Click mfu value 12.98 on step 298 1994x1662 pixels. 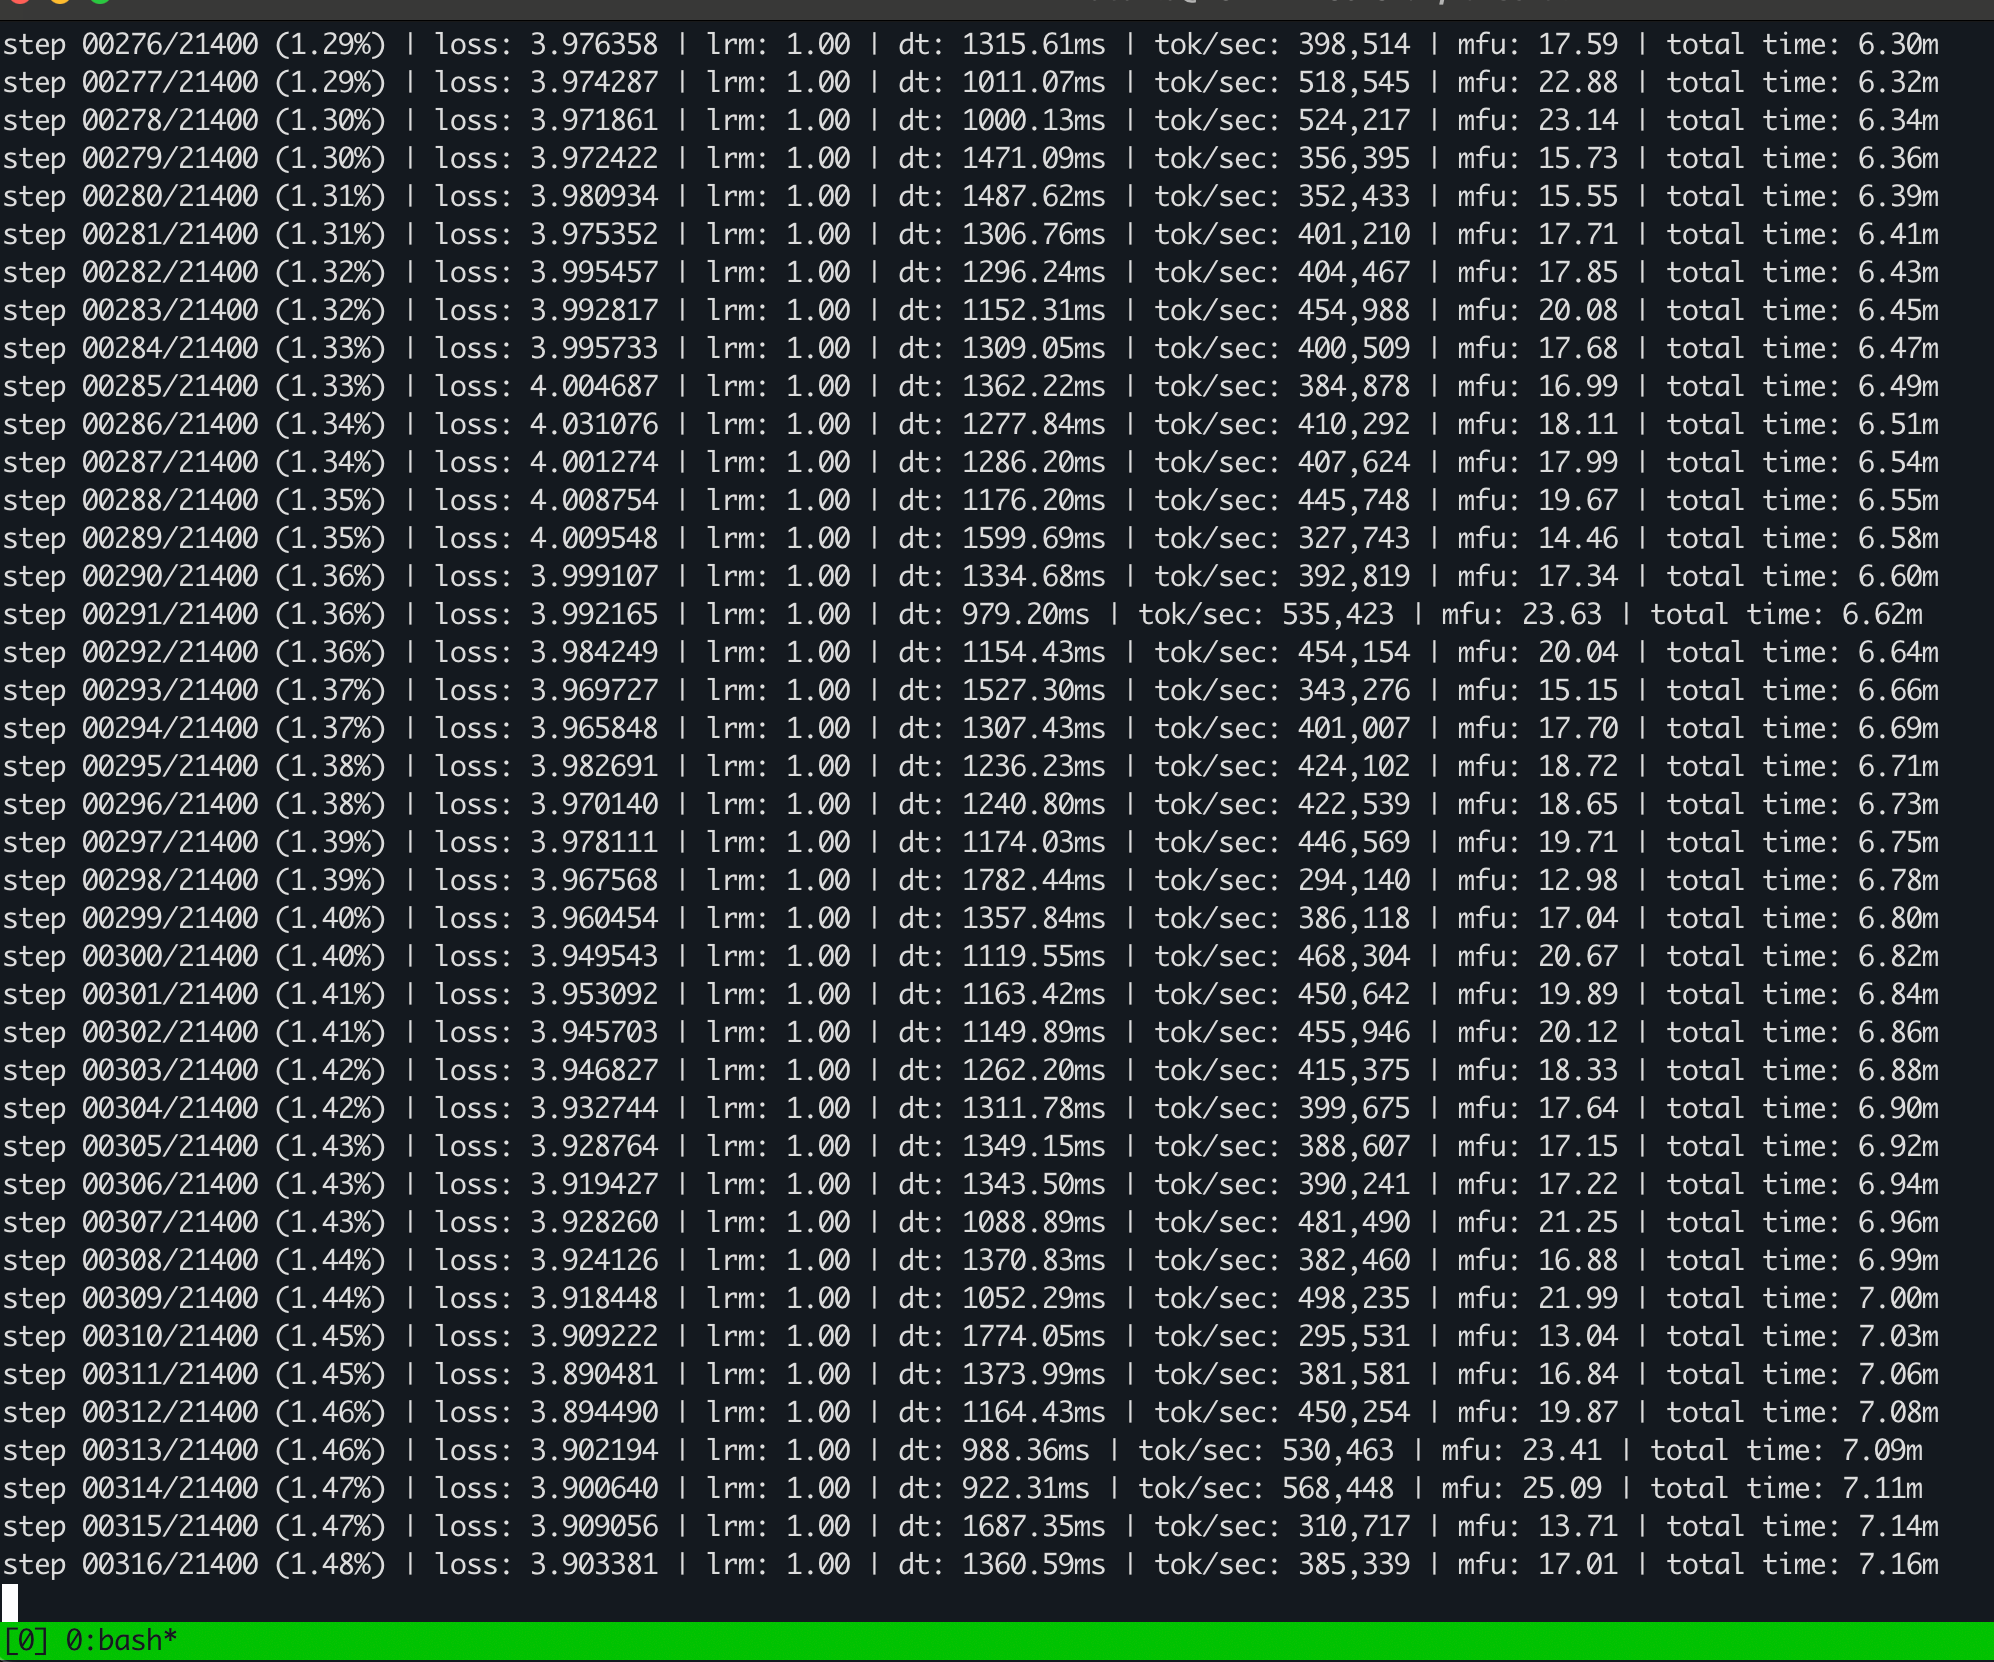tap(1578, 880)
